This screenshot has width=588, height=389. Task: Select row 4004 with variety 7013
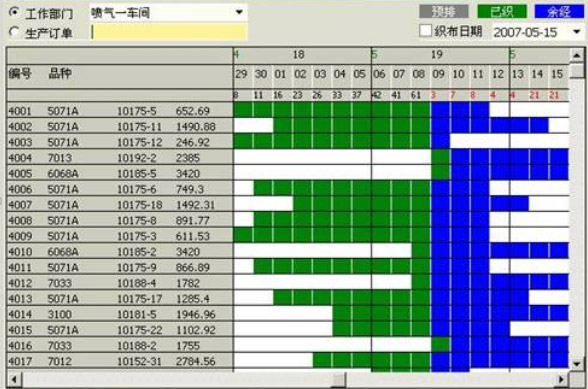click(120, 158)
